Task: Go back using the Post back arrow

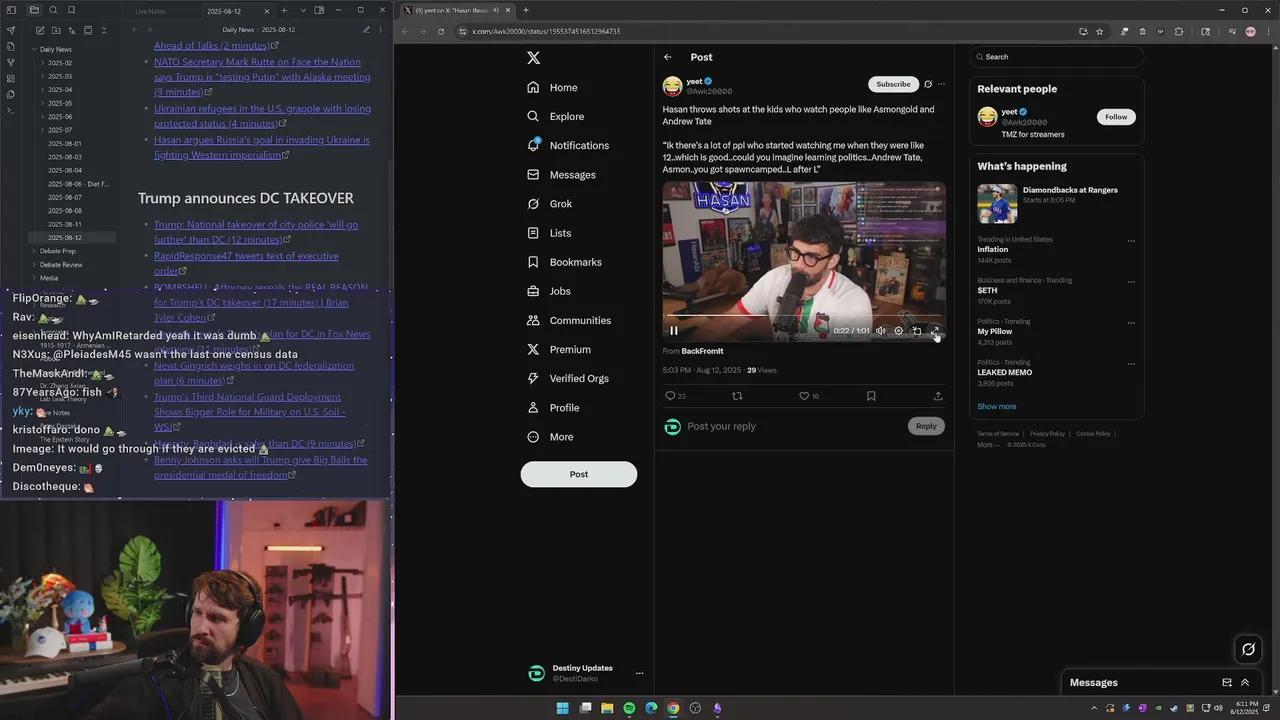Action: coord(668,57)
